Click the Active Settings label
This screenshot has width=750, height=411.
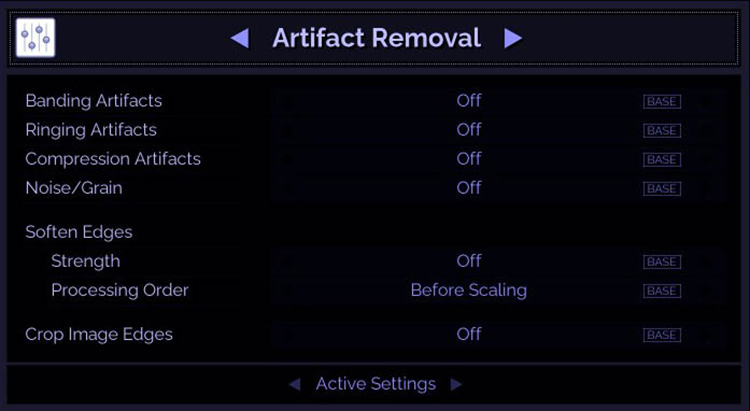pyautogui.click(x=376, y=384)
